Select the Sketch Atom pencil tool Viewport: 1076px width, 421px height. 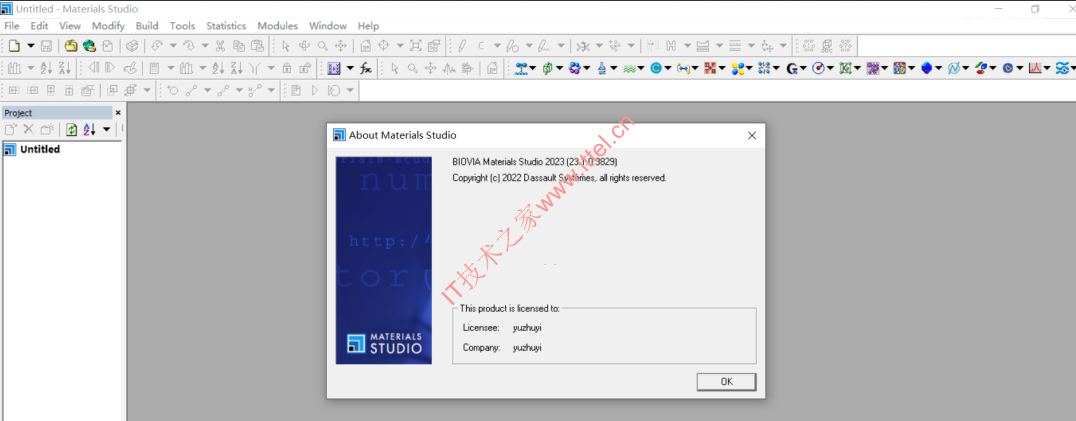(x=462, y=46)
